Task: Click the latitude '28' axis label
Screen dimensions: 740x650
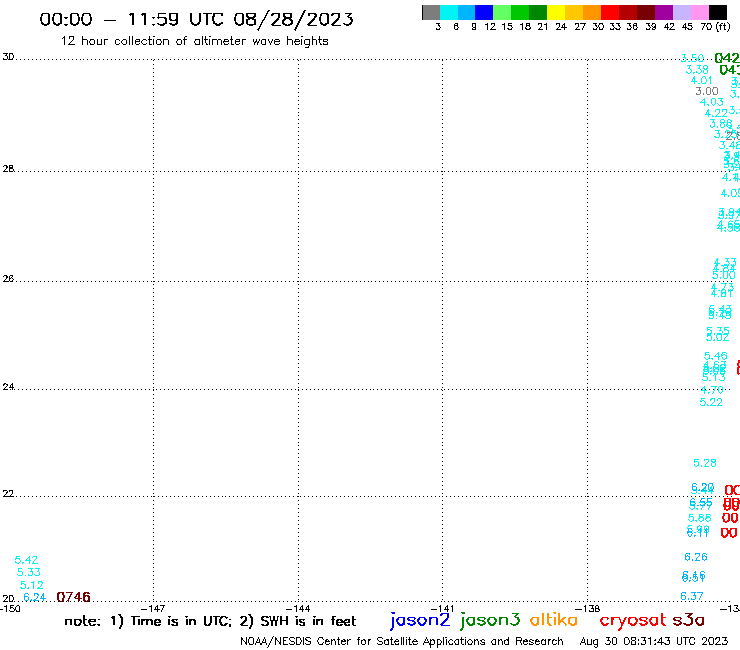Action: pos(8,169)
